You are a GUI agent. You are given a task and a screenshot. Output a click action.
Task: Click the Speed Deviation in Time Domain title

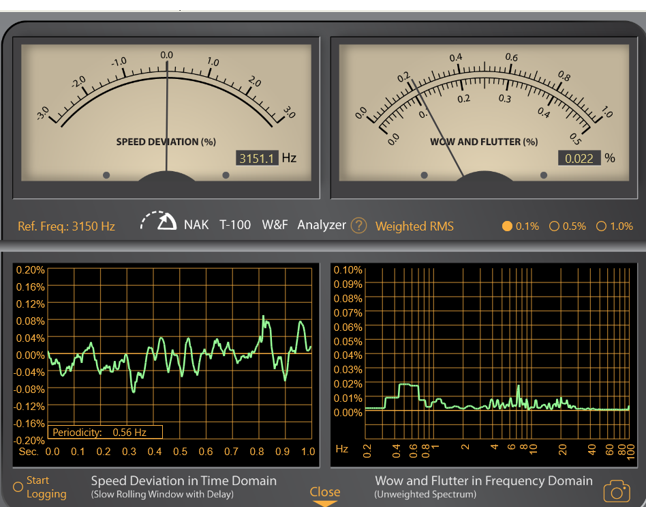tap(183, 481)
